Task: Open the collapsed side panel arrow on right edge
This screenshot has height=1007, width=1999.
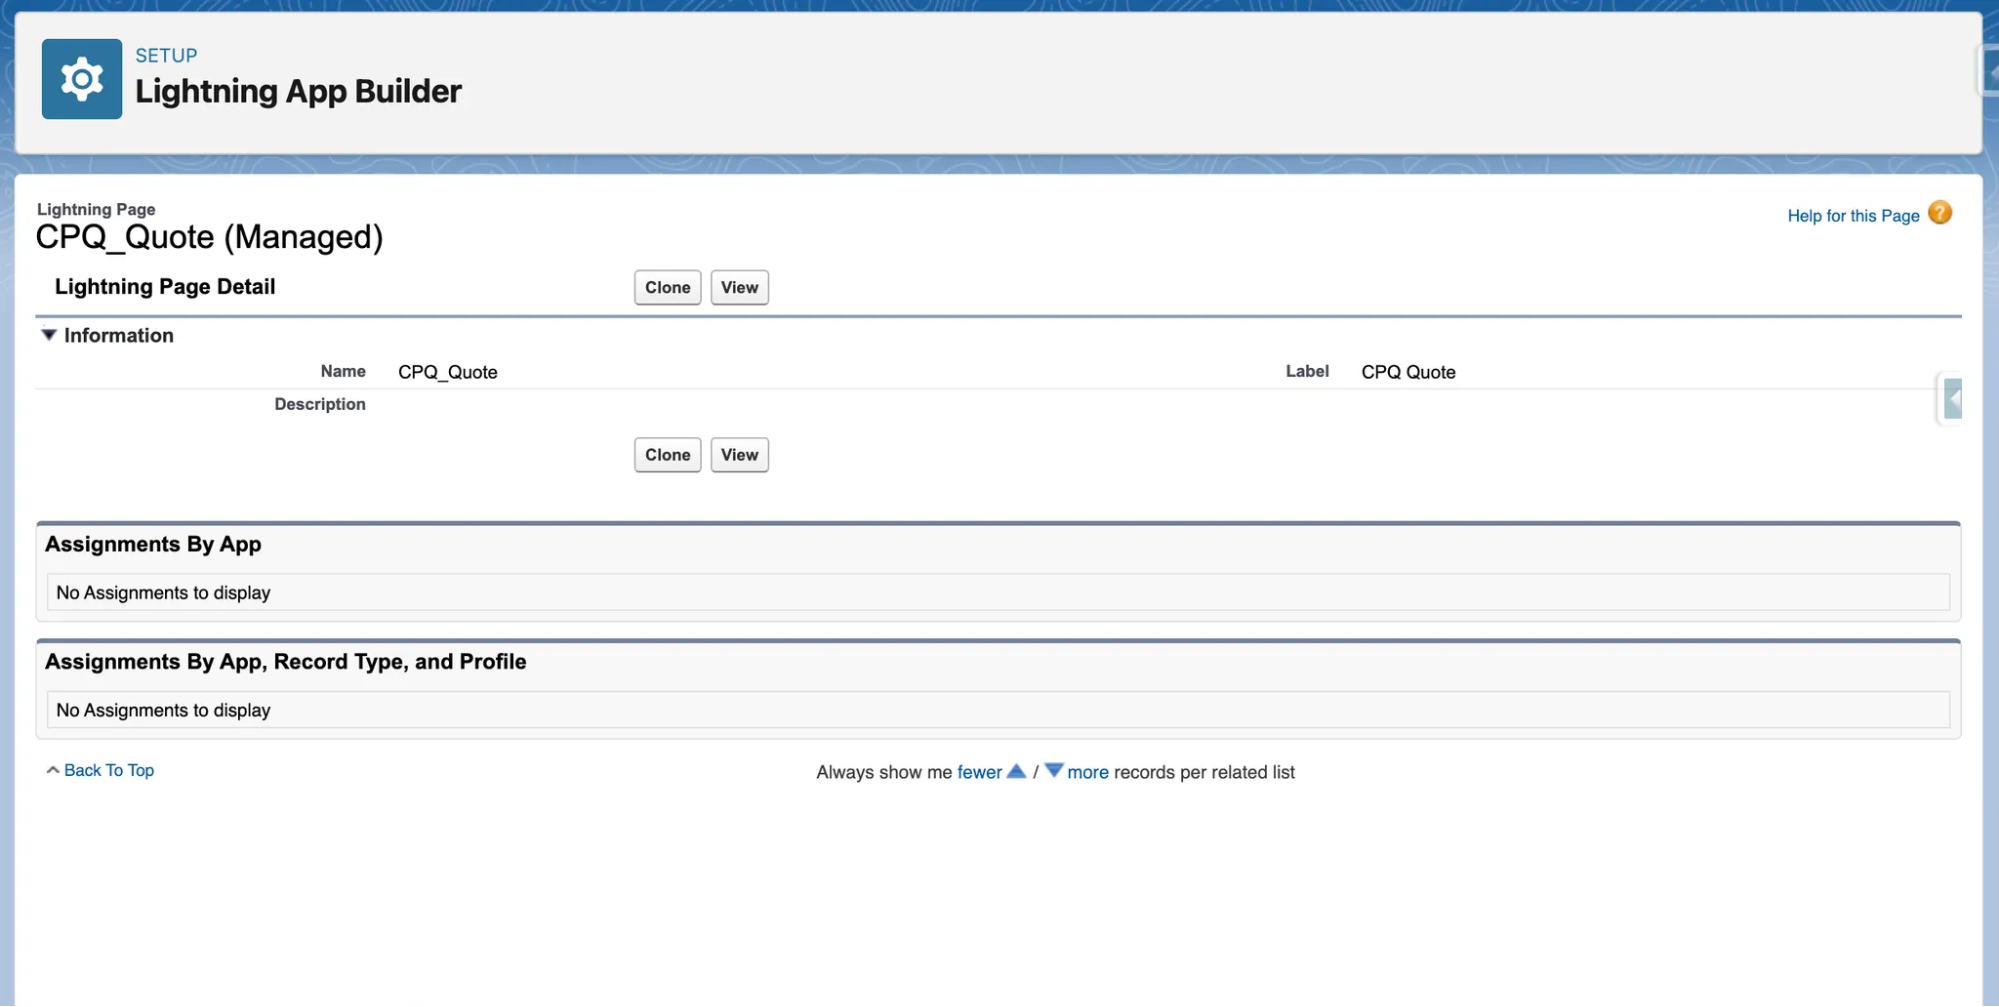Action: (x=1952, y=398)
